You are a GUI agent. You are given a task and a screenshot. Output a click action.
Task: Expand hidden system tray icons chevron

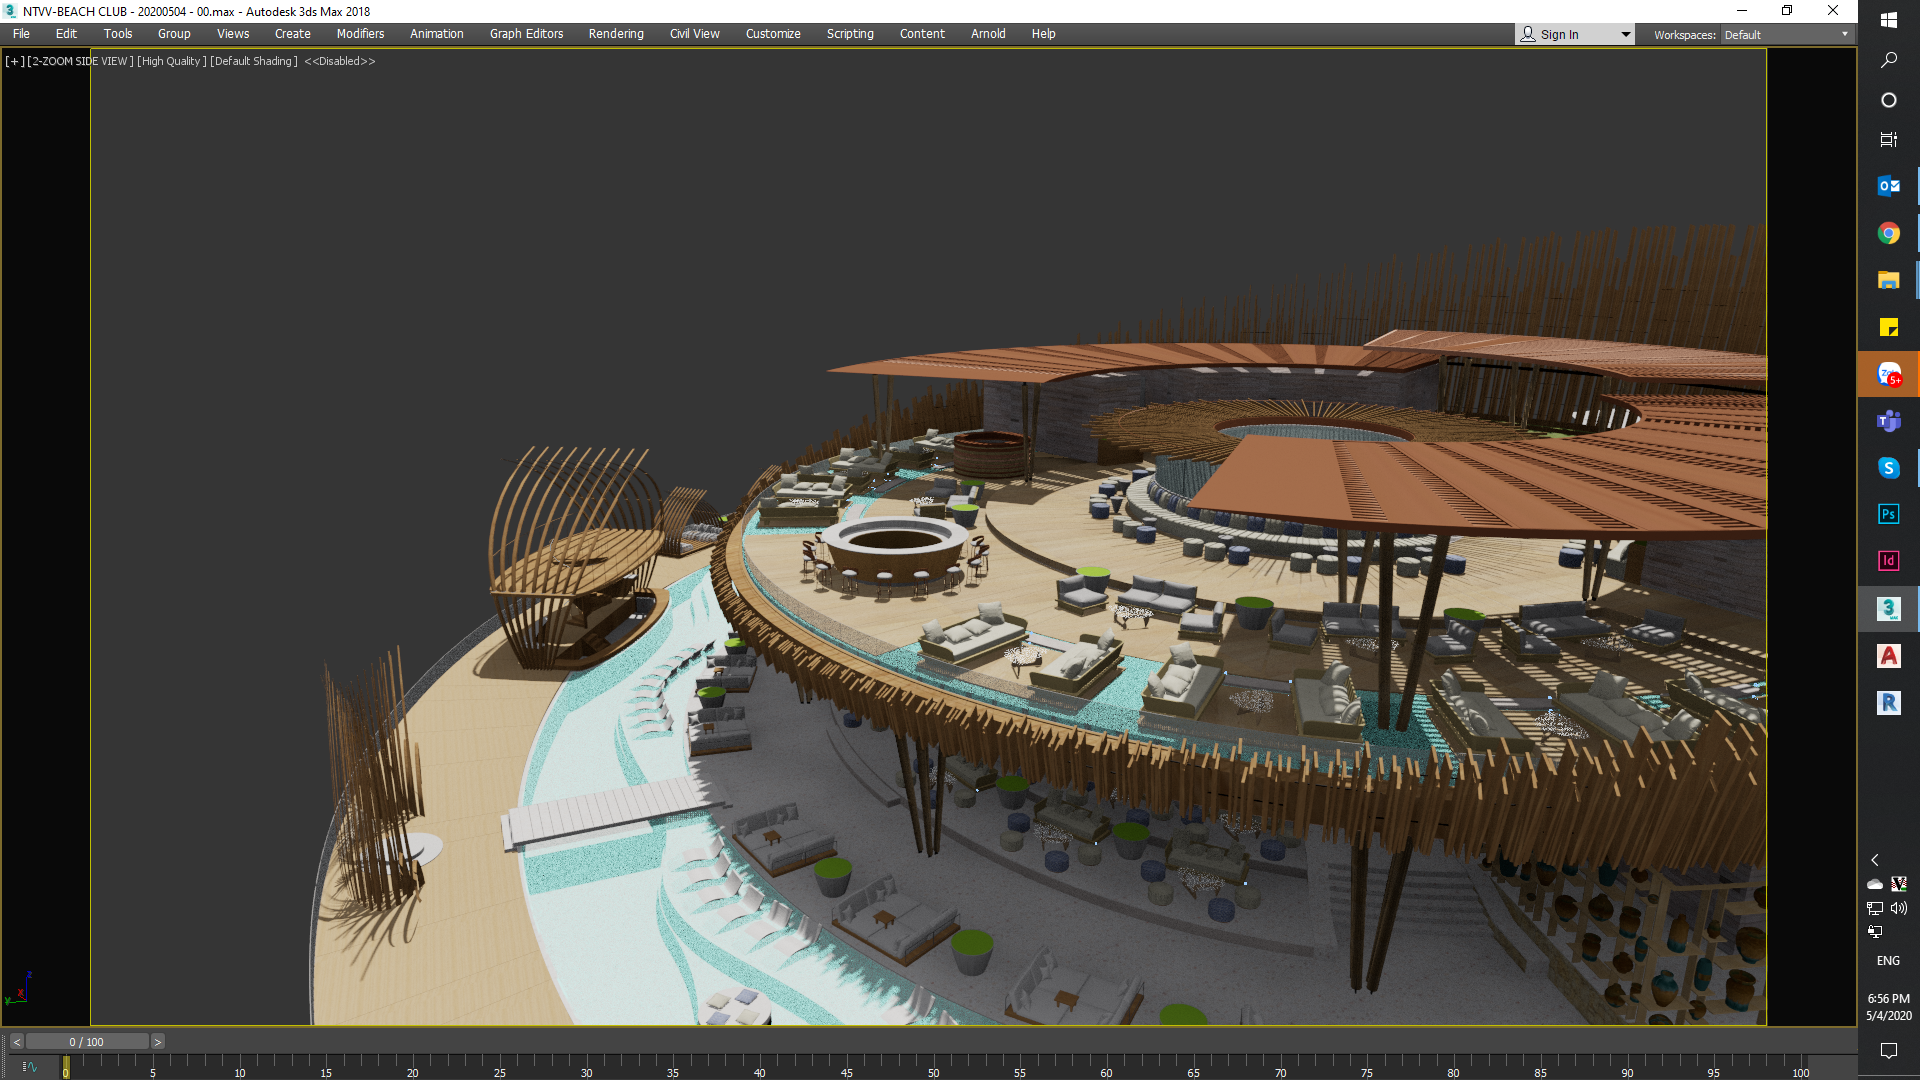click(x=1875, y=860)
